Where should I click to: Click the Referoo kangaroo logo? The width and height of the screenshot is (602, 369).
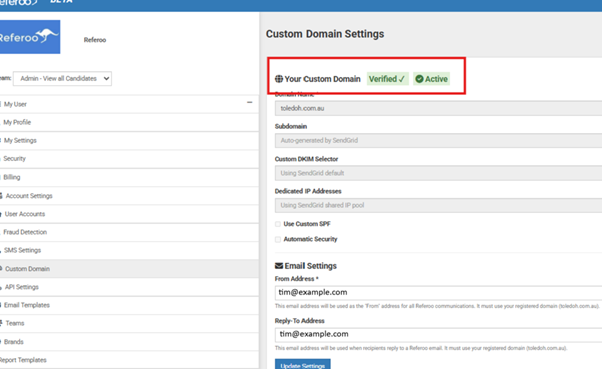point(30,37)
